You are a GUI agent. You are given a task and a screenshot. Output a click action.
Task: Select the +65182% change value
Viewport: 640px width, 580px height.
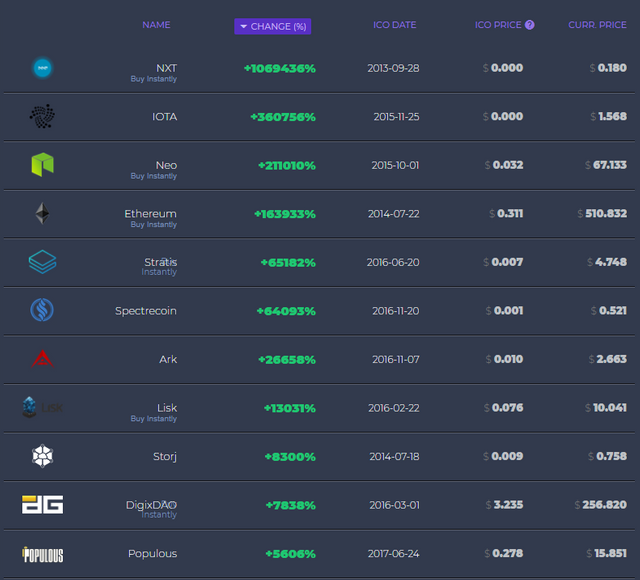[288, 262]
